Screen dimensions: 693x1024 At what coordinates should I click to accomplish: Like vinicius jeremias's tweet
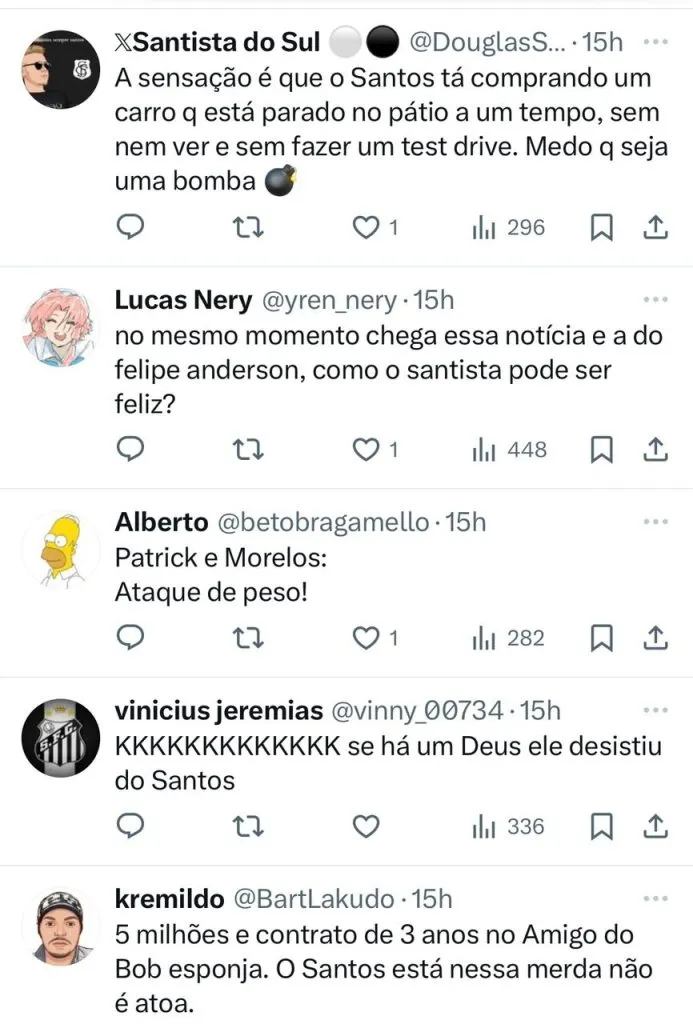(x=367, y=826)
